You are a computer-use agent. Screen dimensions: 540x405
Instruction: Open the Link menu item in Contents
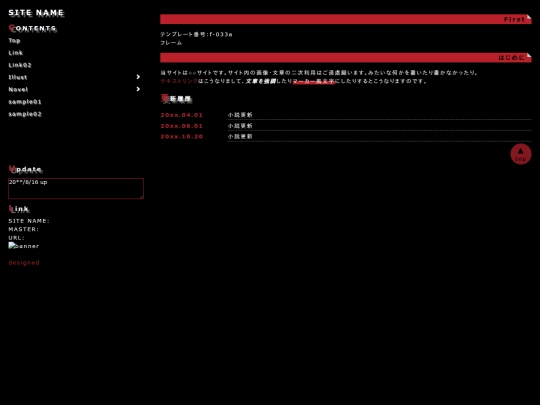click(15, 53)
